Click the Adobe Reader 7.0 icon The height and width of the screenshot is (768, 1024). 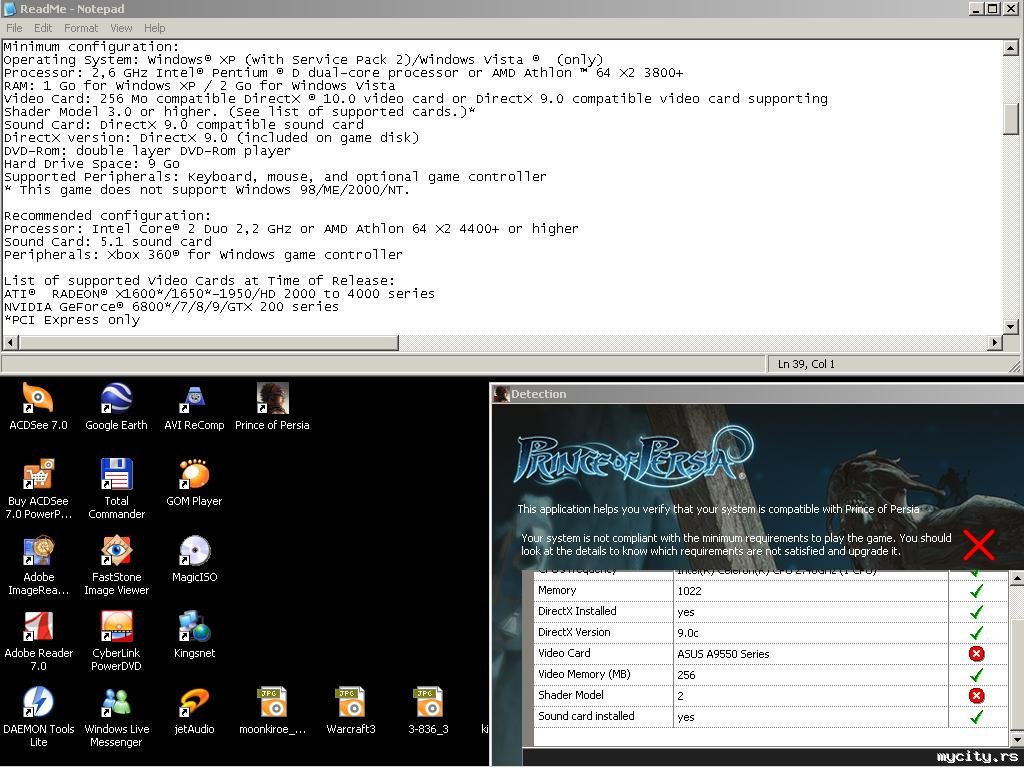pyautogui.click(x=38, y=626)
